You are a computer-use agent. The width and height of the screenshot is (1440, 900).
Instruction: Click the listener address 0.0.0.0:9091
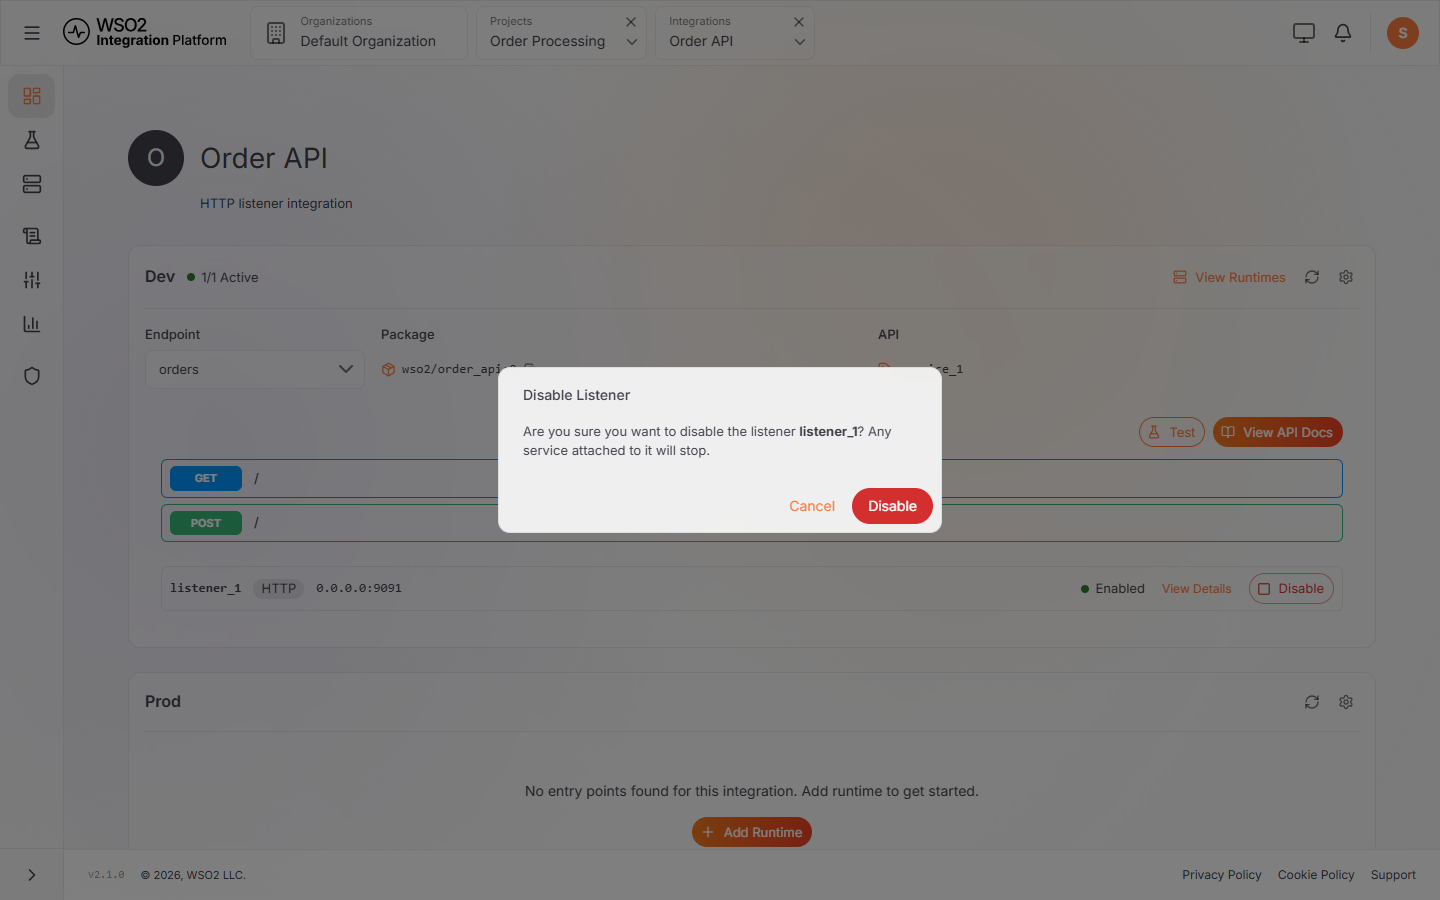click(x=359, y=589)
